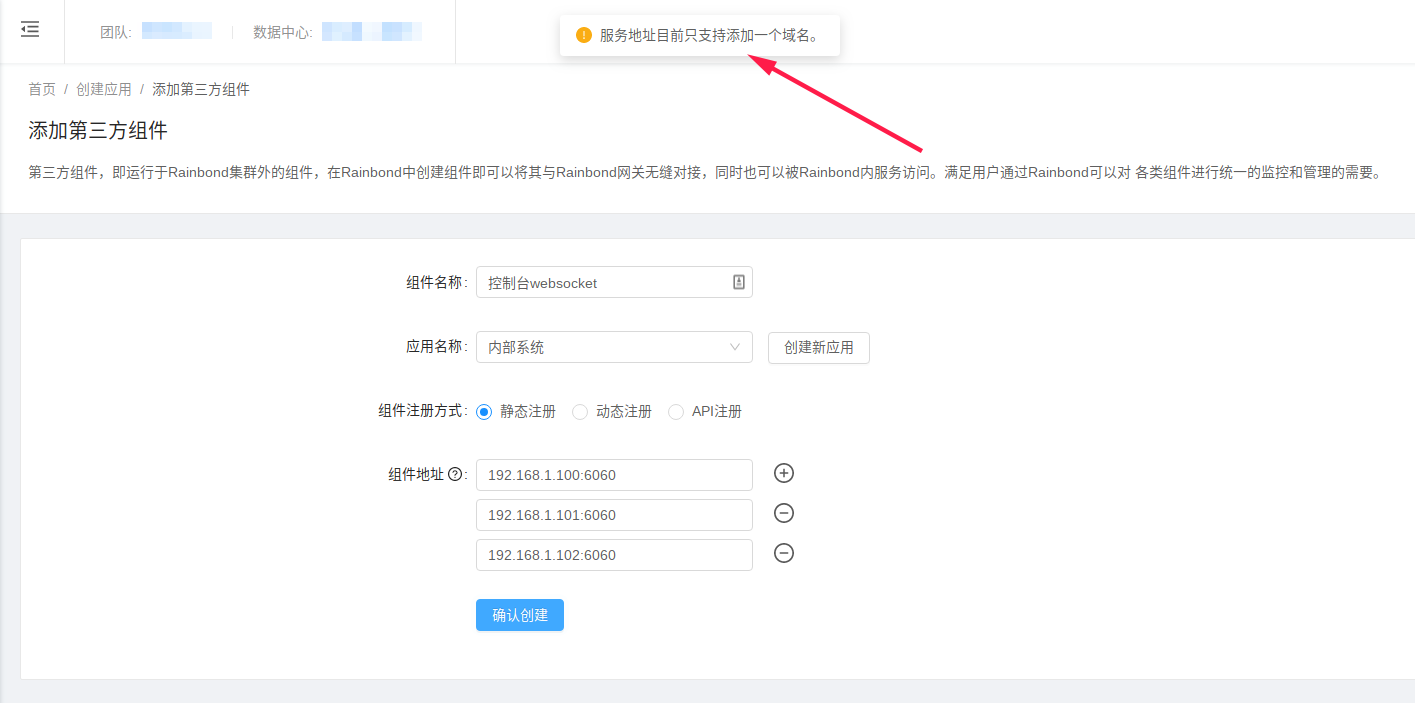Open the 应用名称 dropdown showing 内部系统
The height and width of the screenshot is (703, 1415).
(x=614, y=347)
